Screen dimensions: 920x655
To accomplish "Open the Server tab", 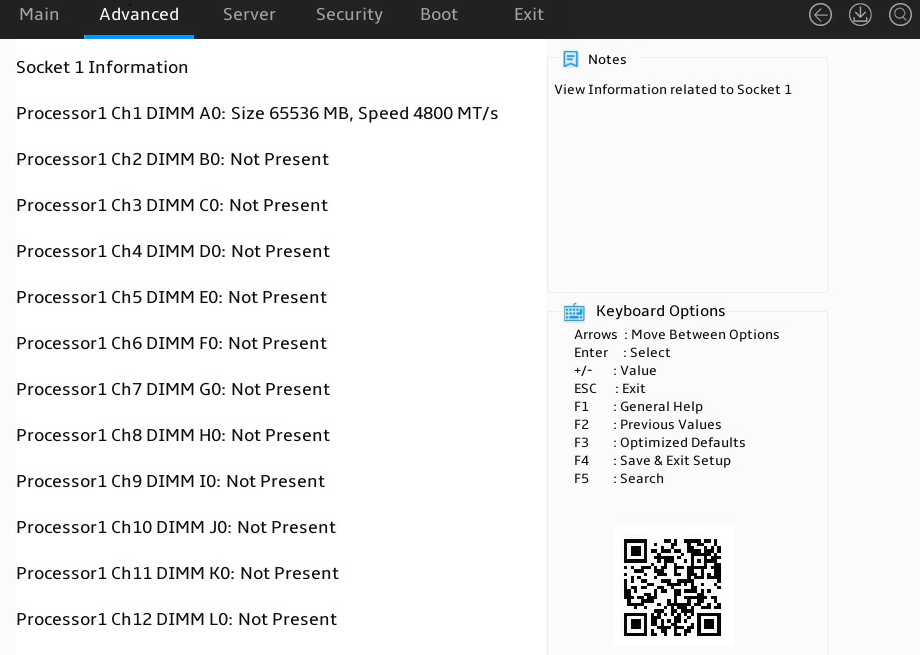I will (x=249, y=15).
